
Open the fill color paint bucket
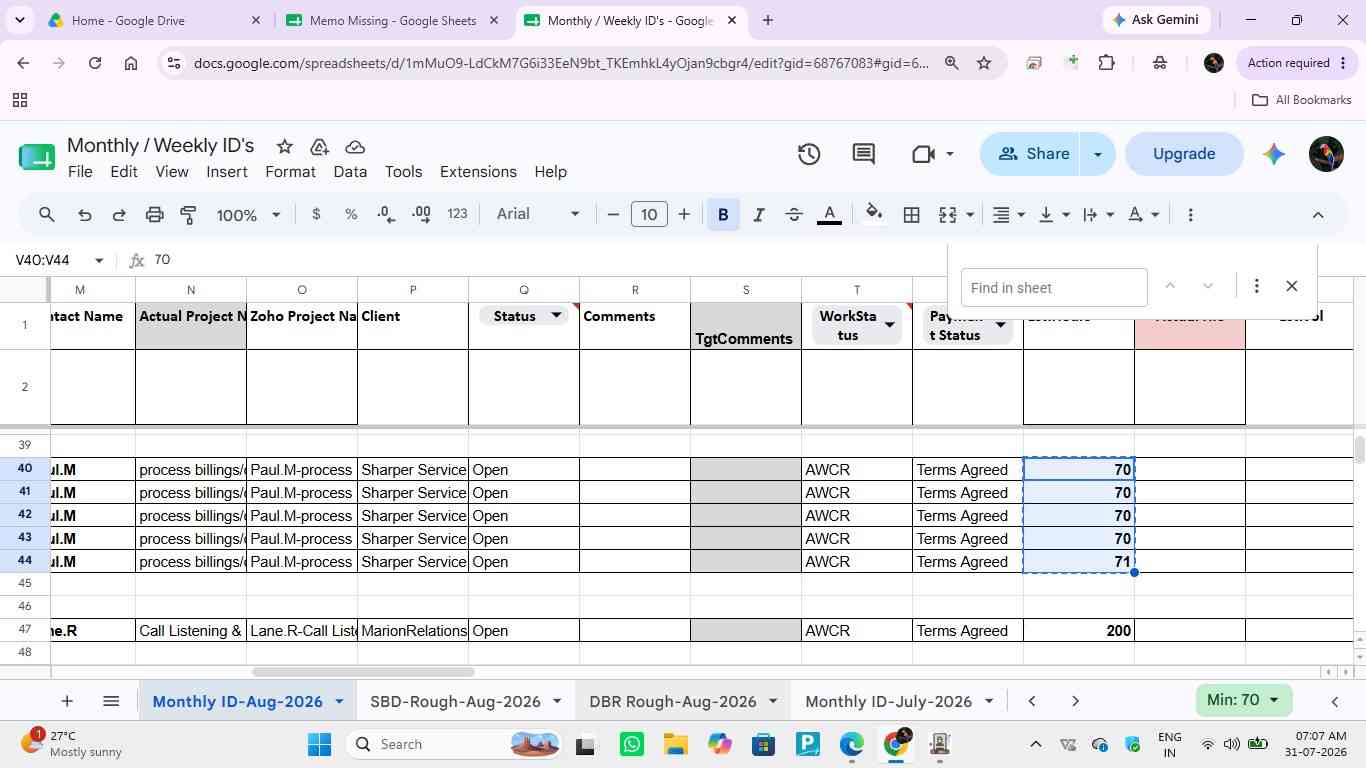(874, 214)
